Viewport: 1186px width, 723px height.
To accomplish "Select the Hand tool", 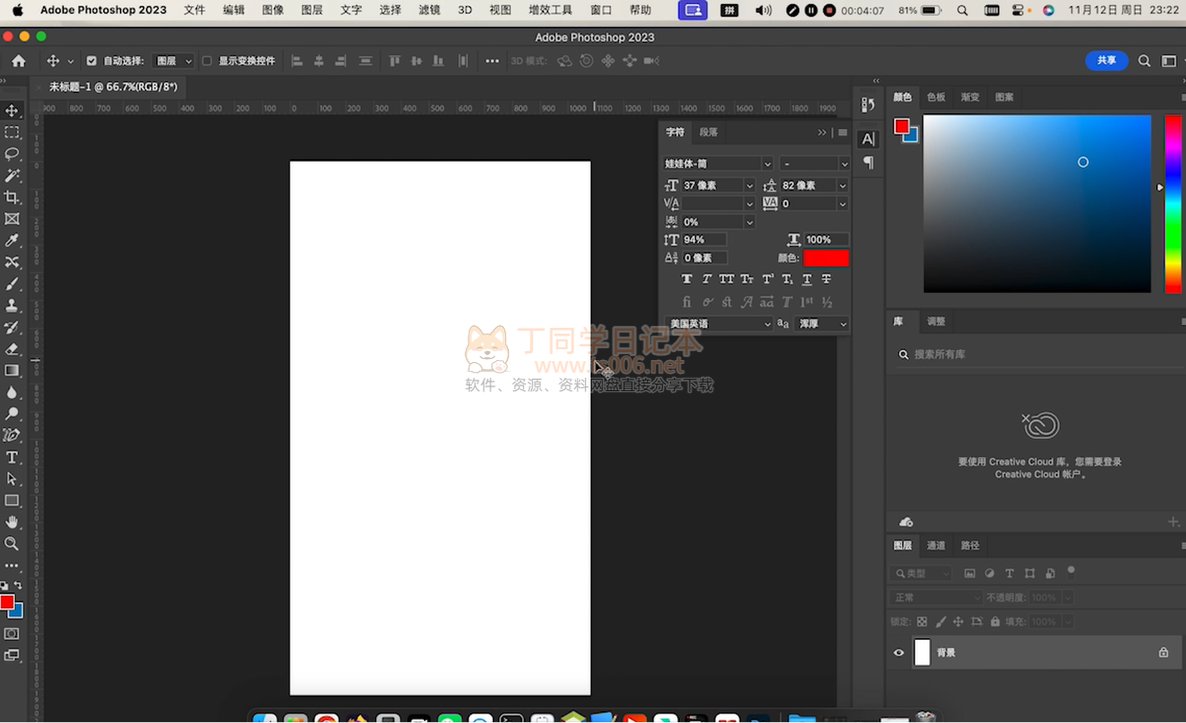I will tap(12, 522).
